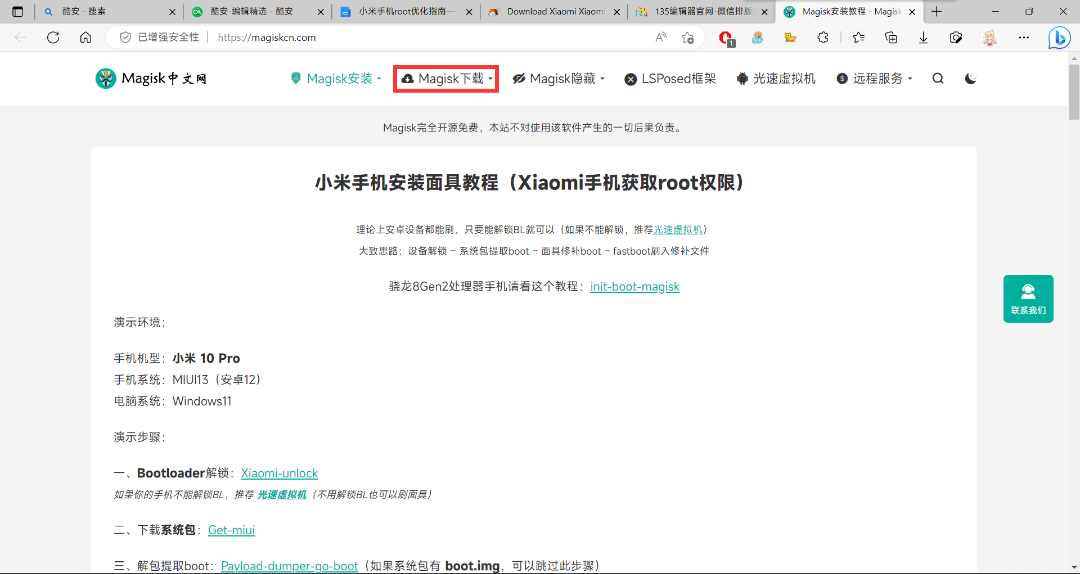Open LSPosed框架 in the navigation bar
1080x574 pixels.
pyautogui.click(x=670, y=79)
